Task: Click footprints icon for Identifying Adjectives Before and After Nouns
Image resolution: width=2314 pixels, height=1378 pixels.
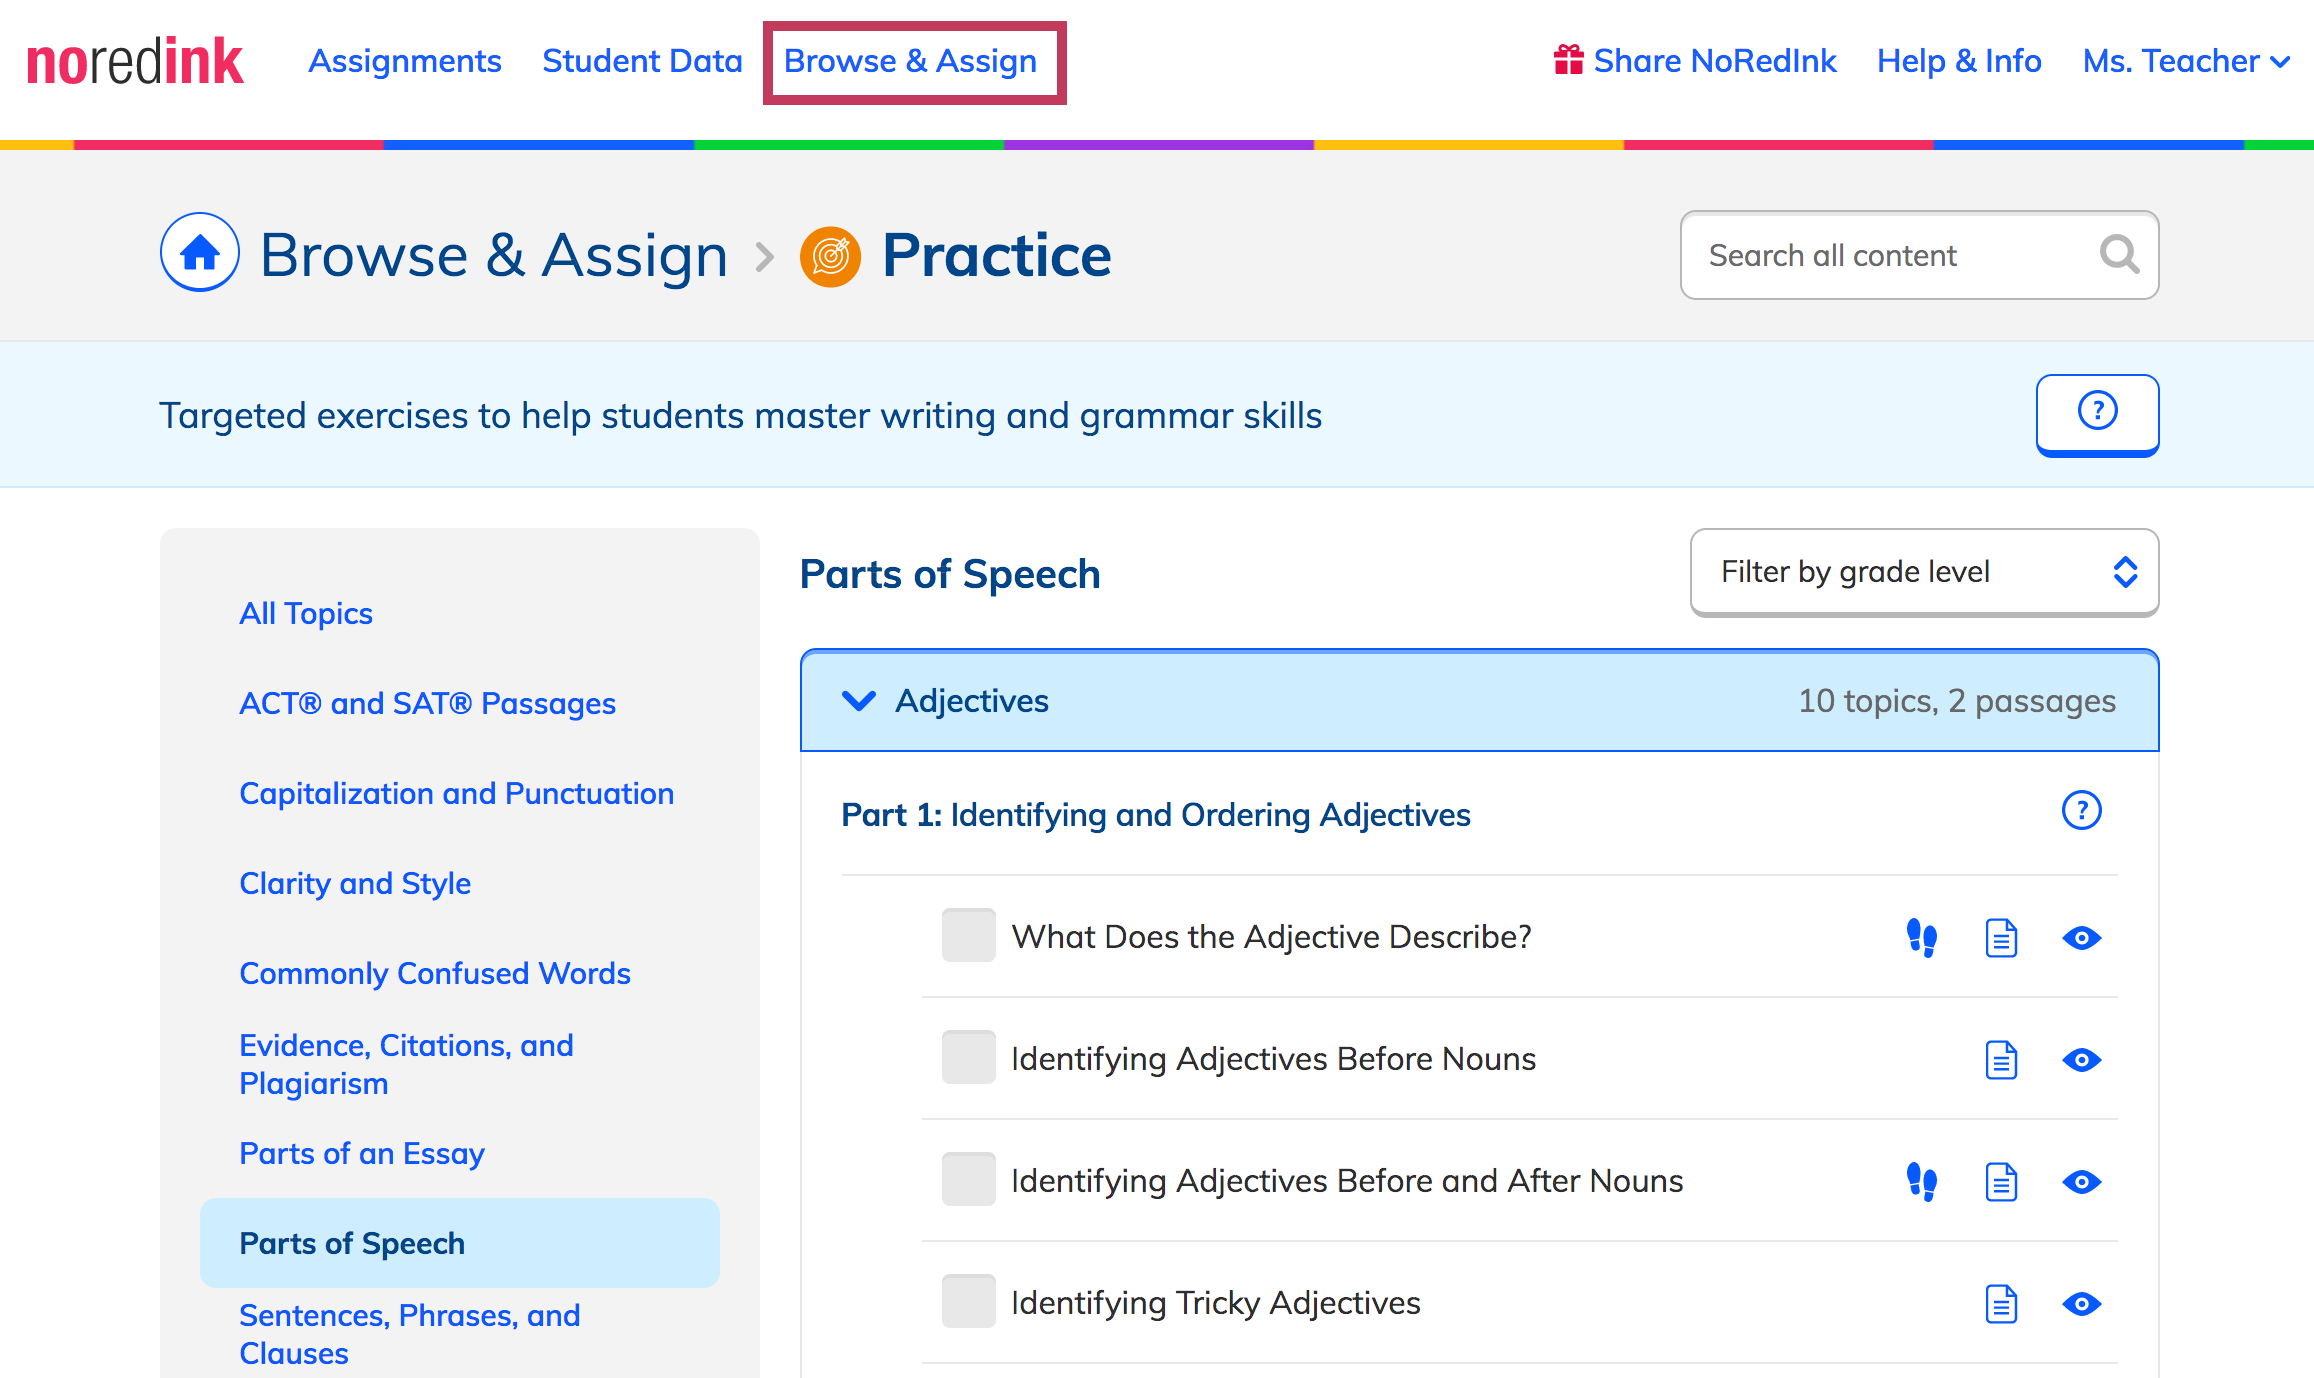Action: click(x=1921, y=1181)
